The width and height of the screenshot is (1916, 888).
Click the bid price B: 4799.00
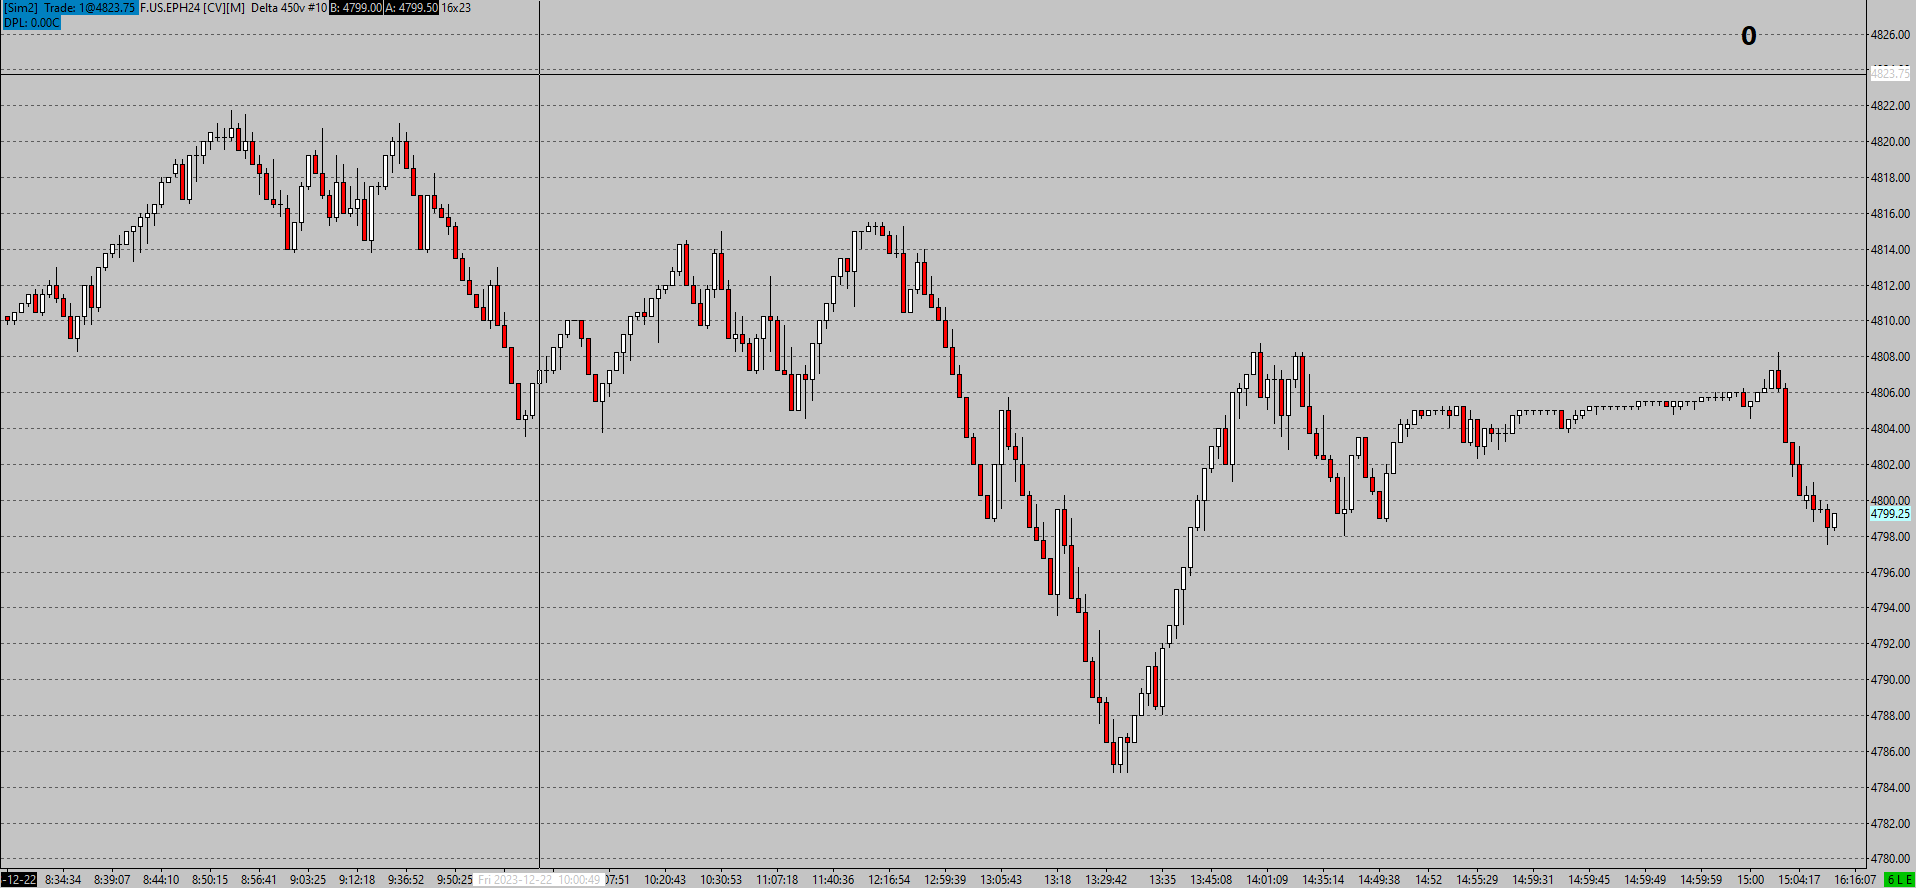pos(356,8)
